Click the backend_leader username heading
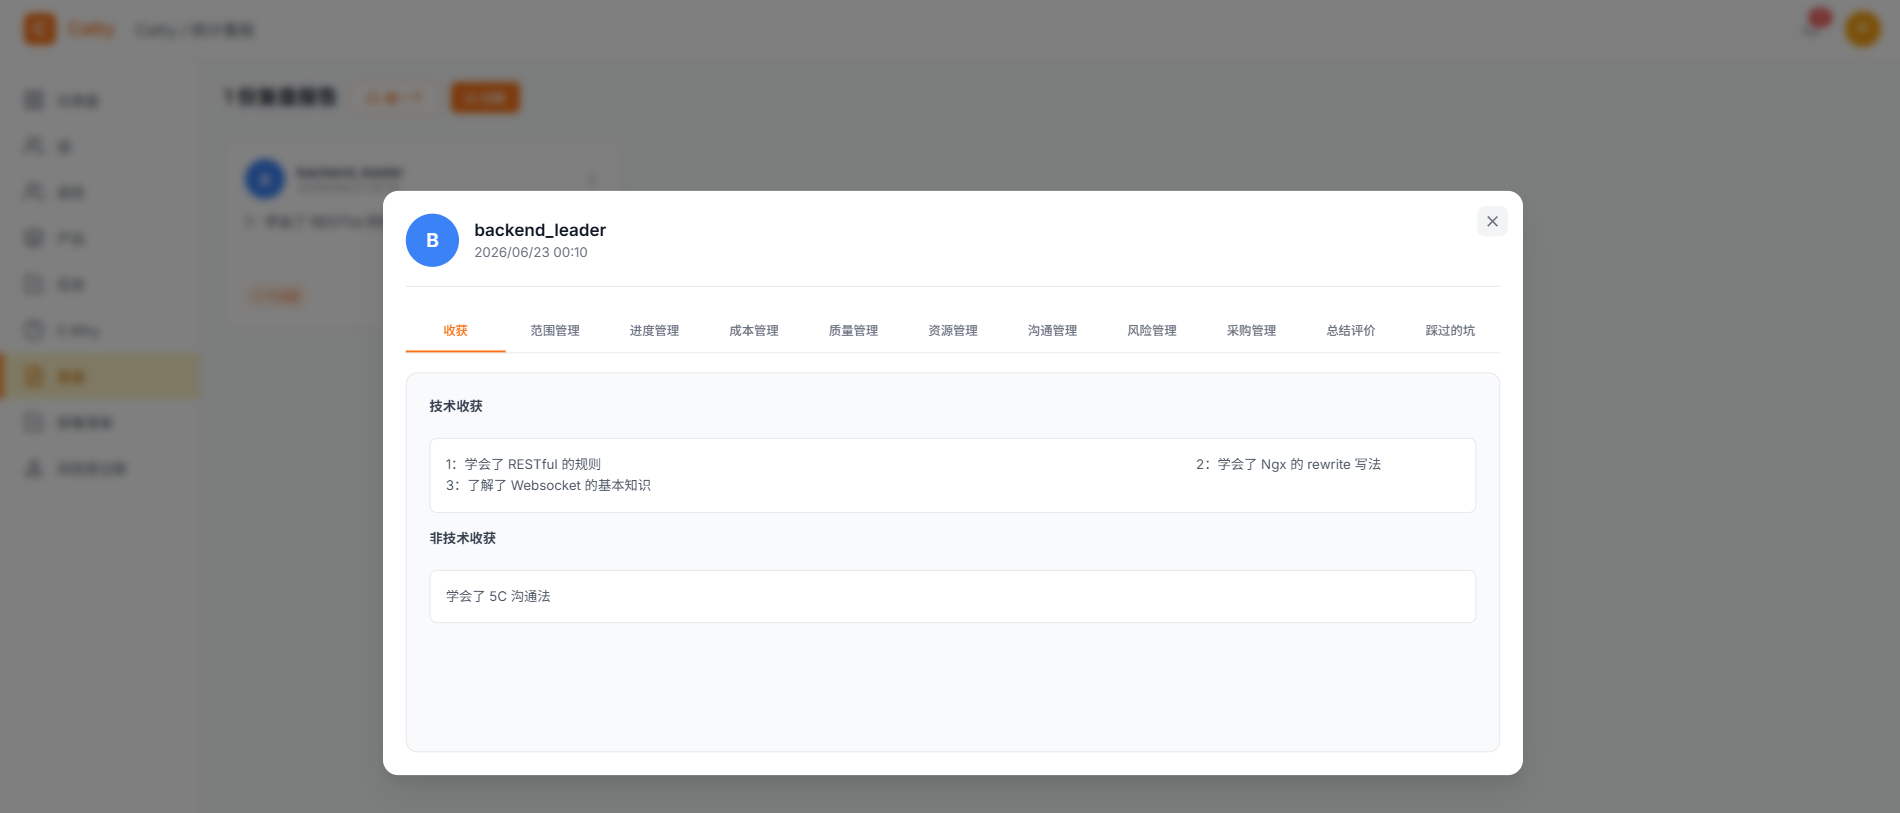The width and height of the screenshot is (1900, 813). 540,230
